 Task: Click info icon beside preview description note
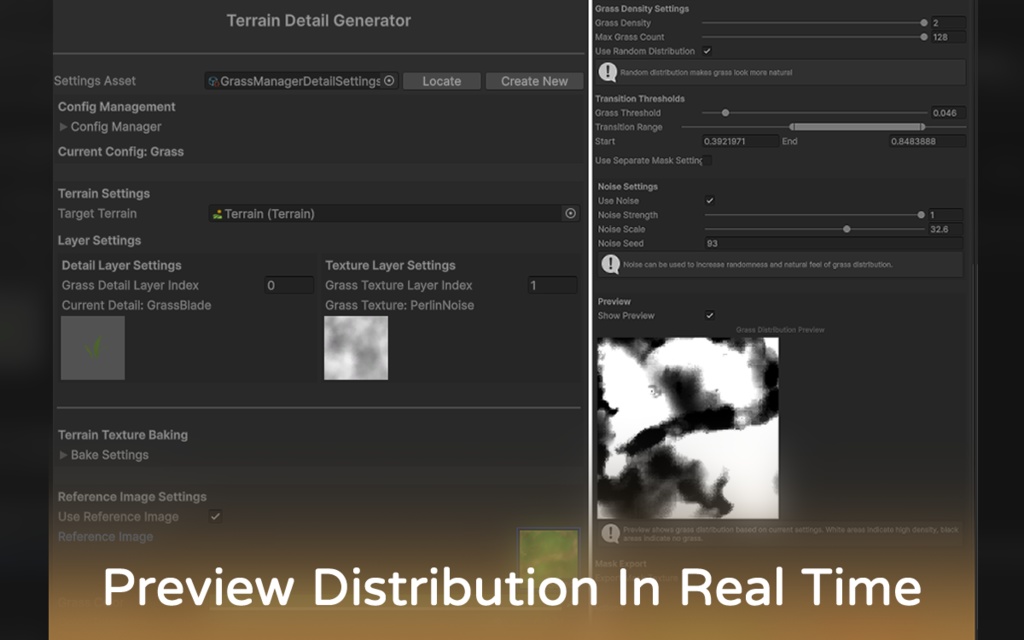[x=611, y=534]
